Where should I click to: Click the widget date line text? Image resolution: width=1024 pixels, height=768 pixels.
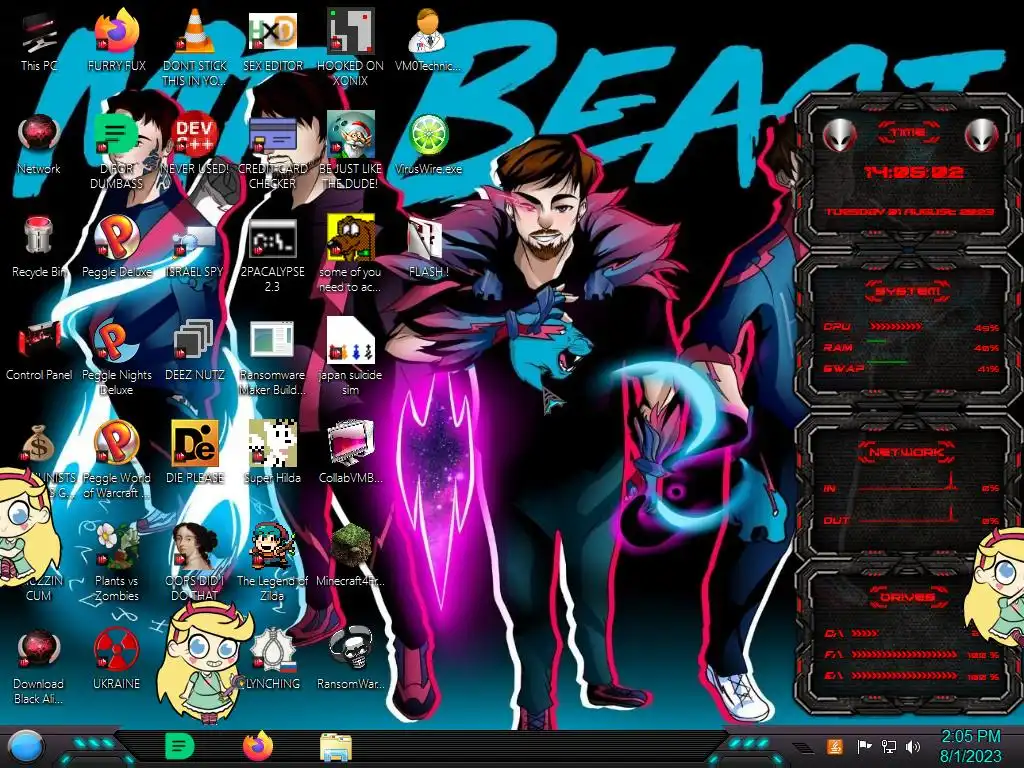(x=910, y=212)
